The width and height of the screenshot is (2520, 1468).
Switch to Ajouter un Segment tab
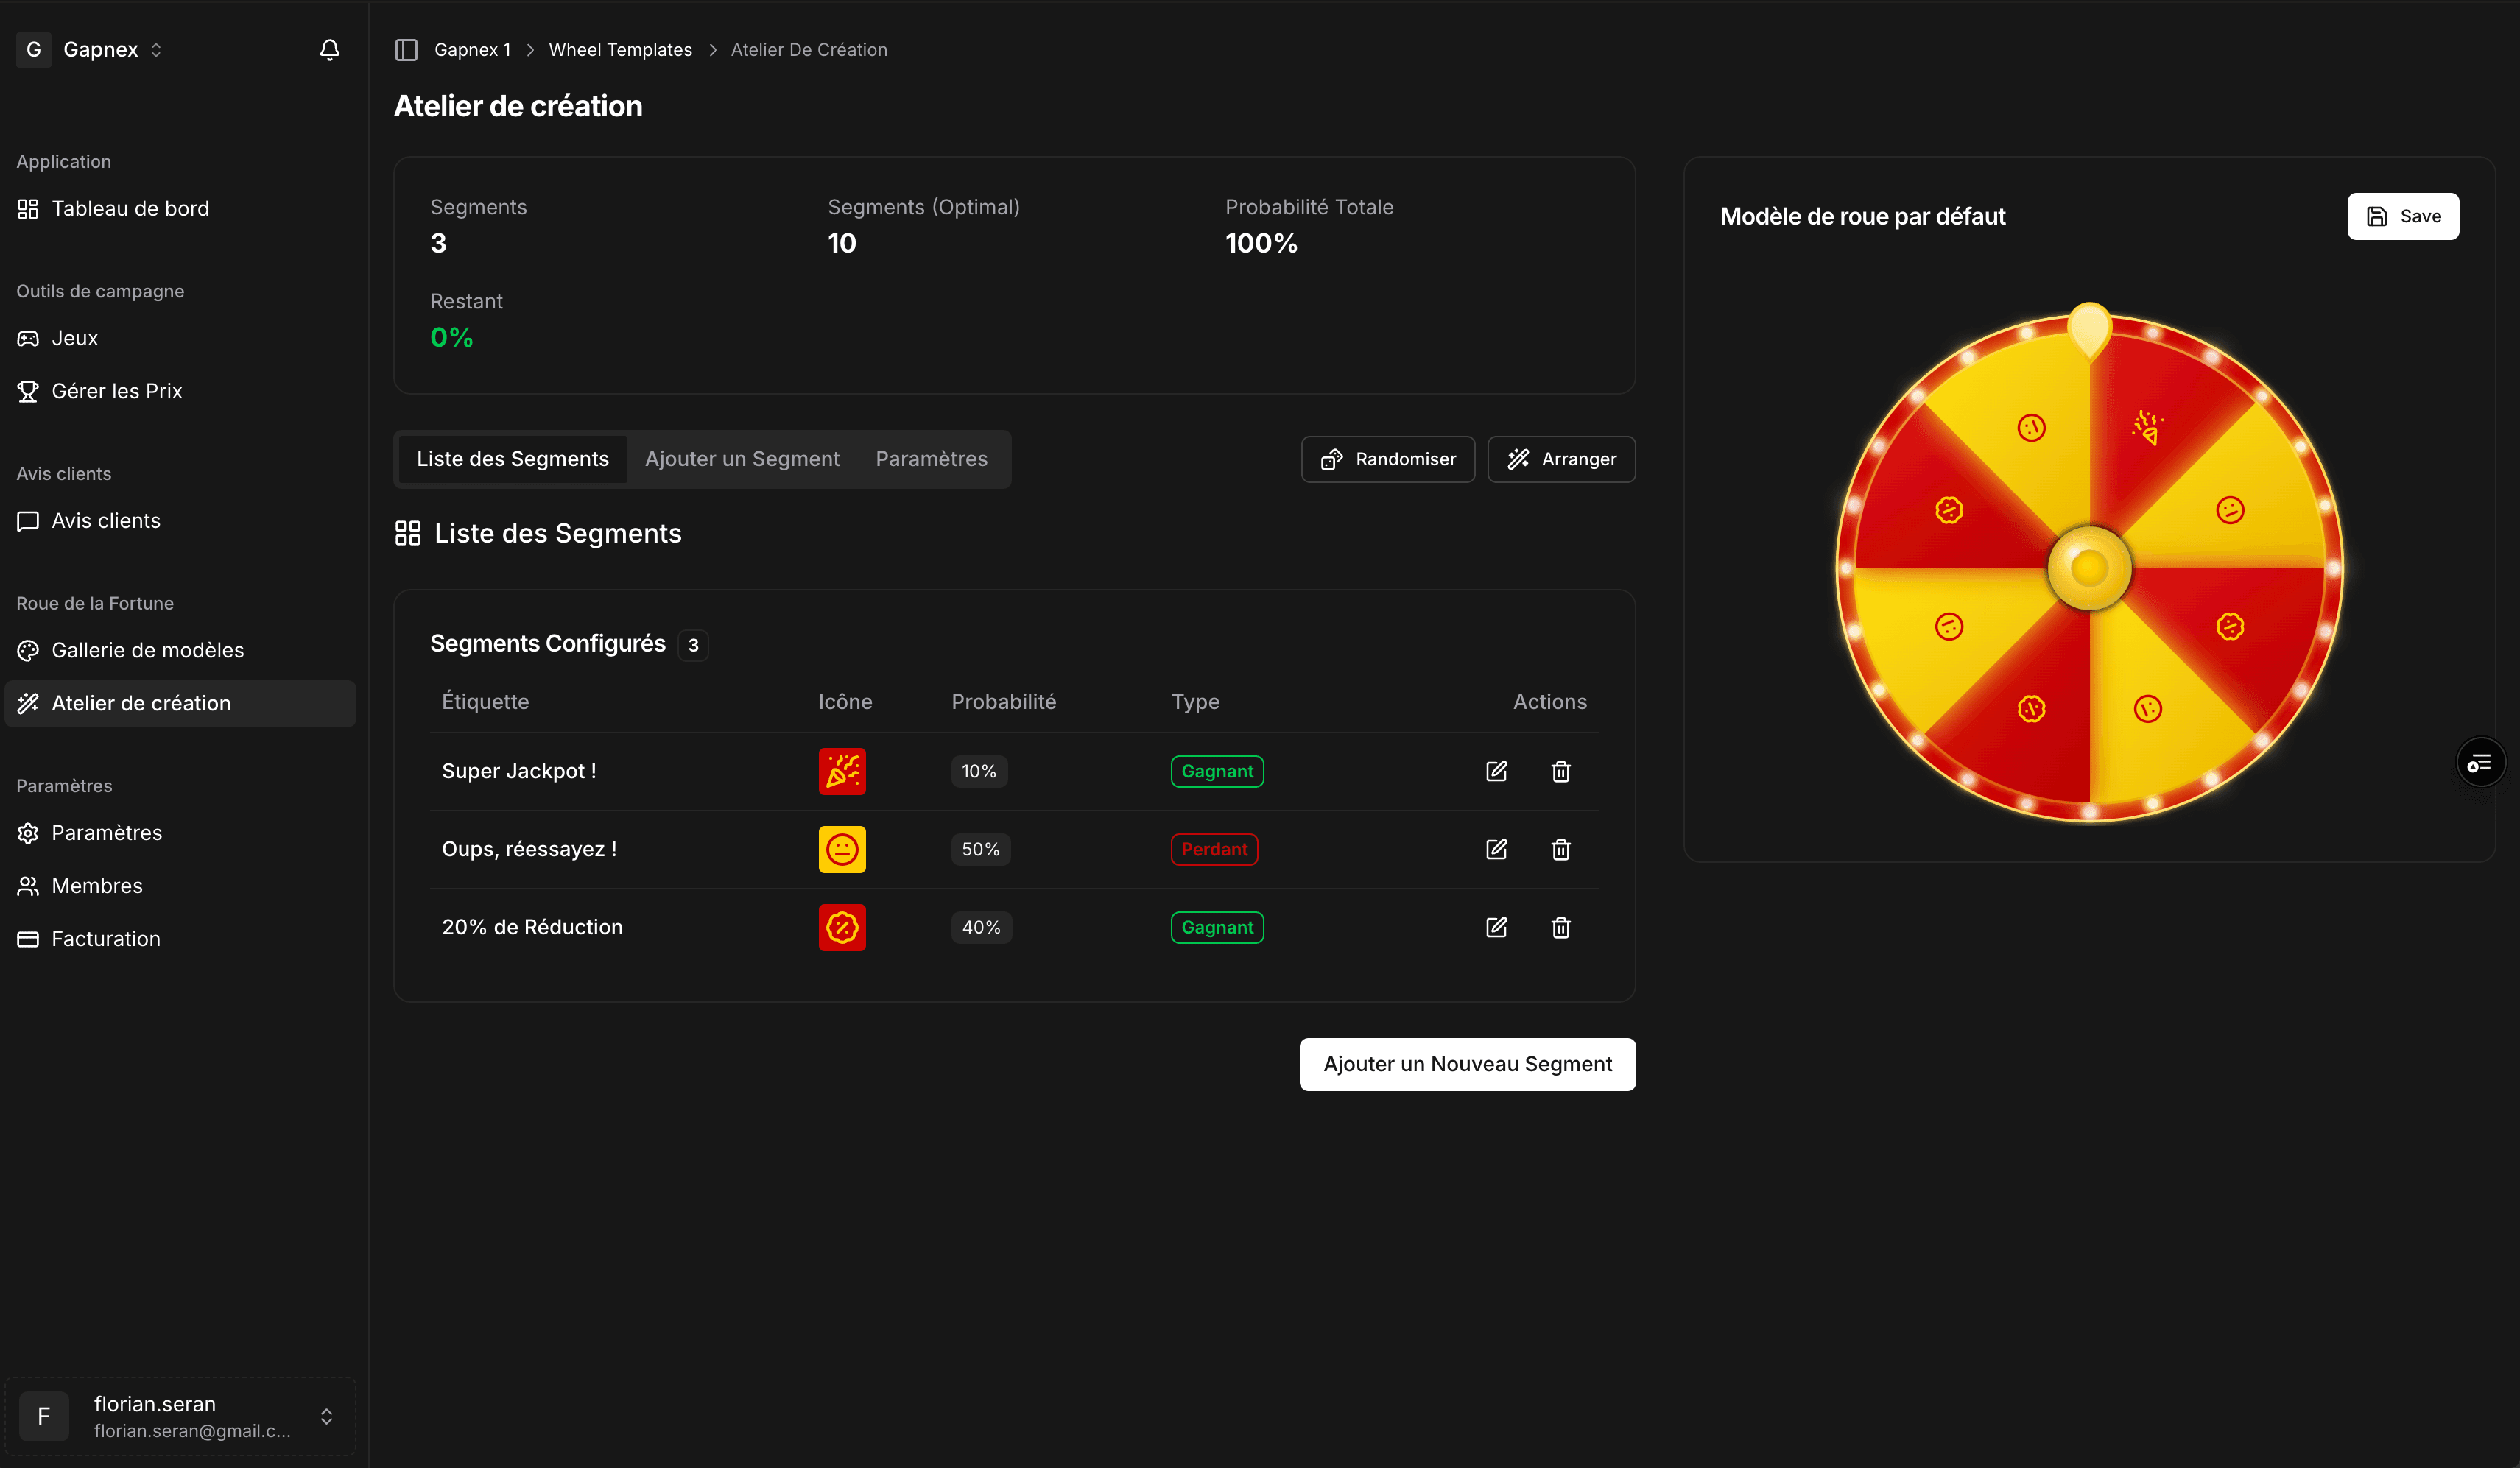pos(742,459)
